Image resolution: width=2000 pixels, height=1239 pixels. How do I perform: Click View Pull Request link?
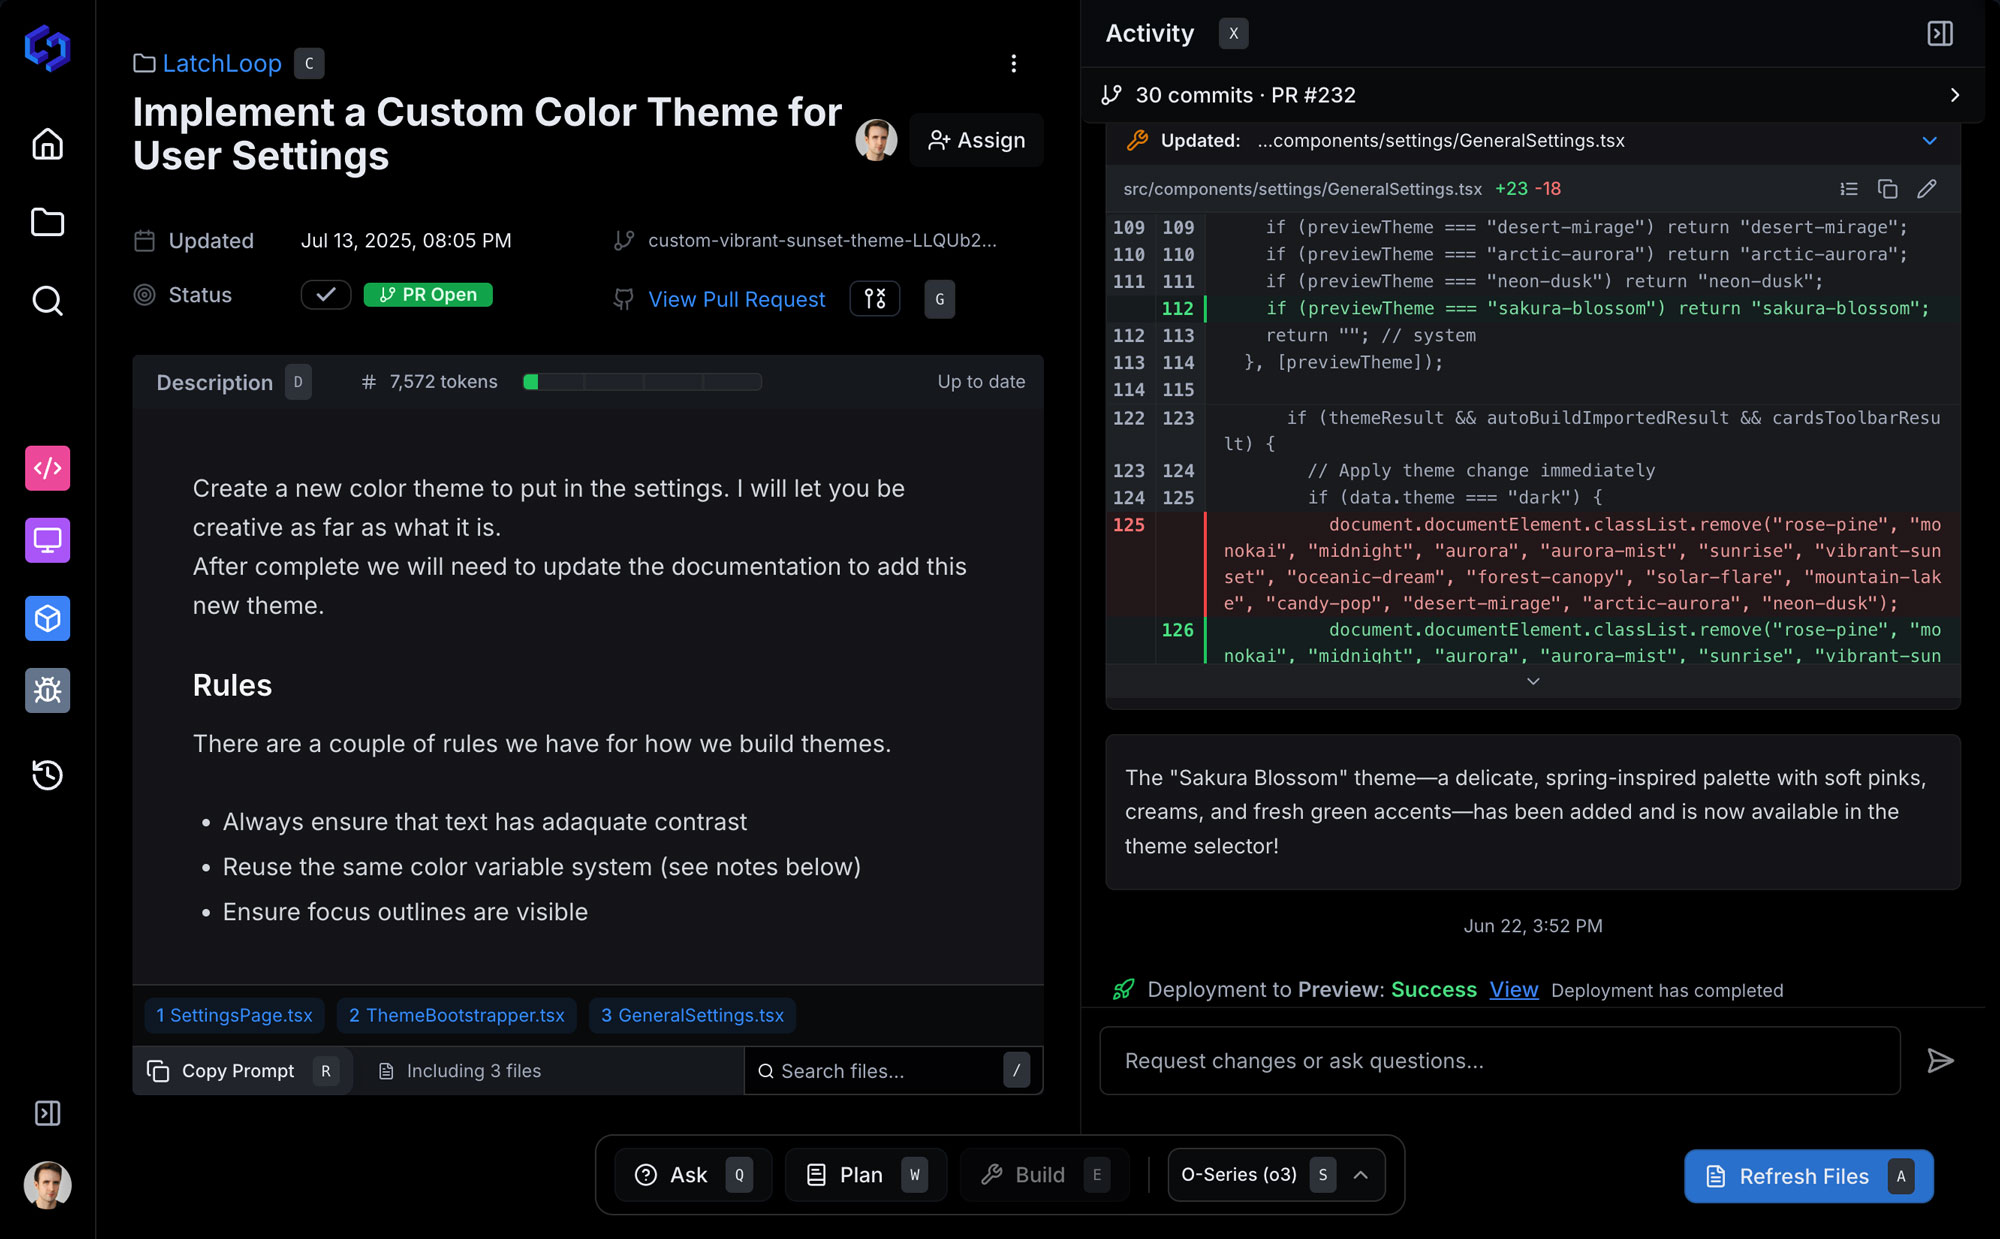737,299
